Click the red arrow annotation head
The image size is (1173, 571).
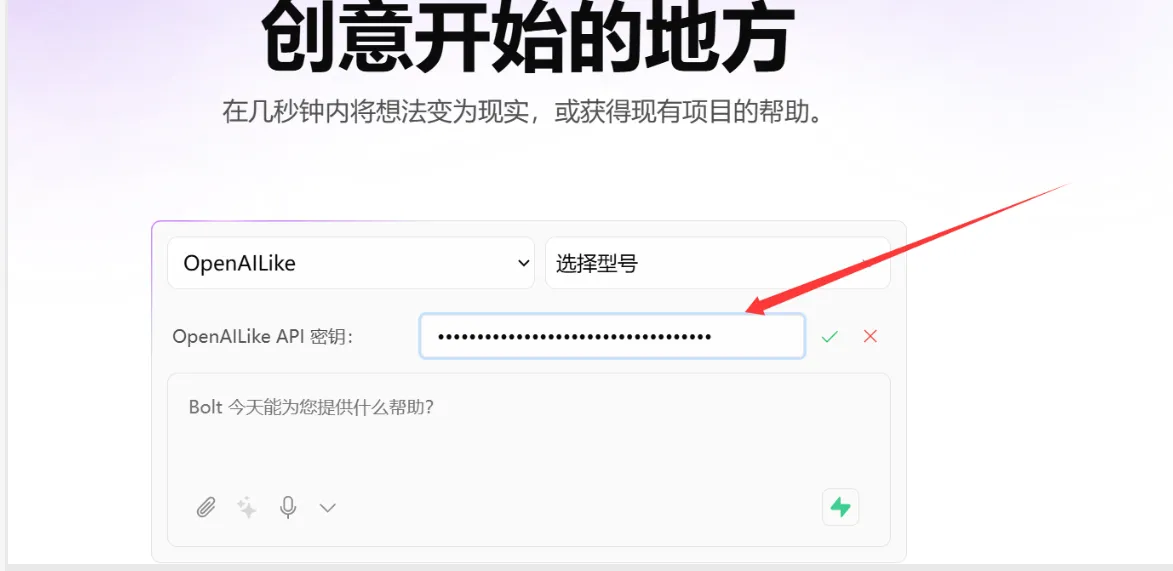coord(759,305)
